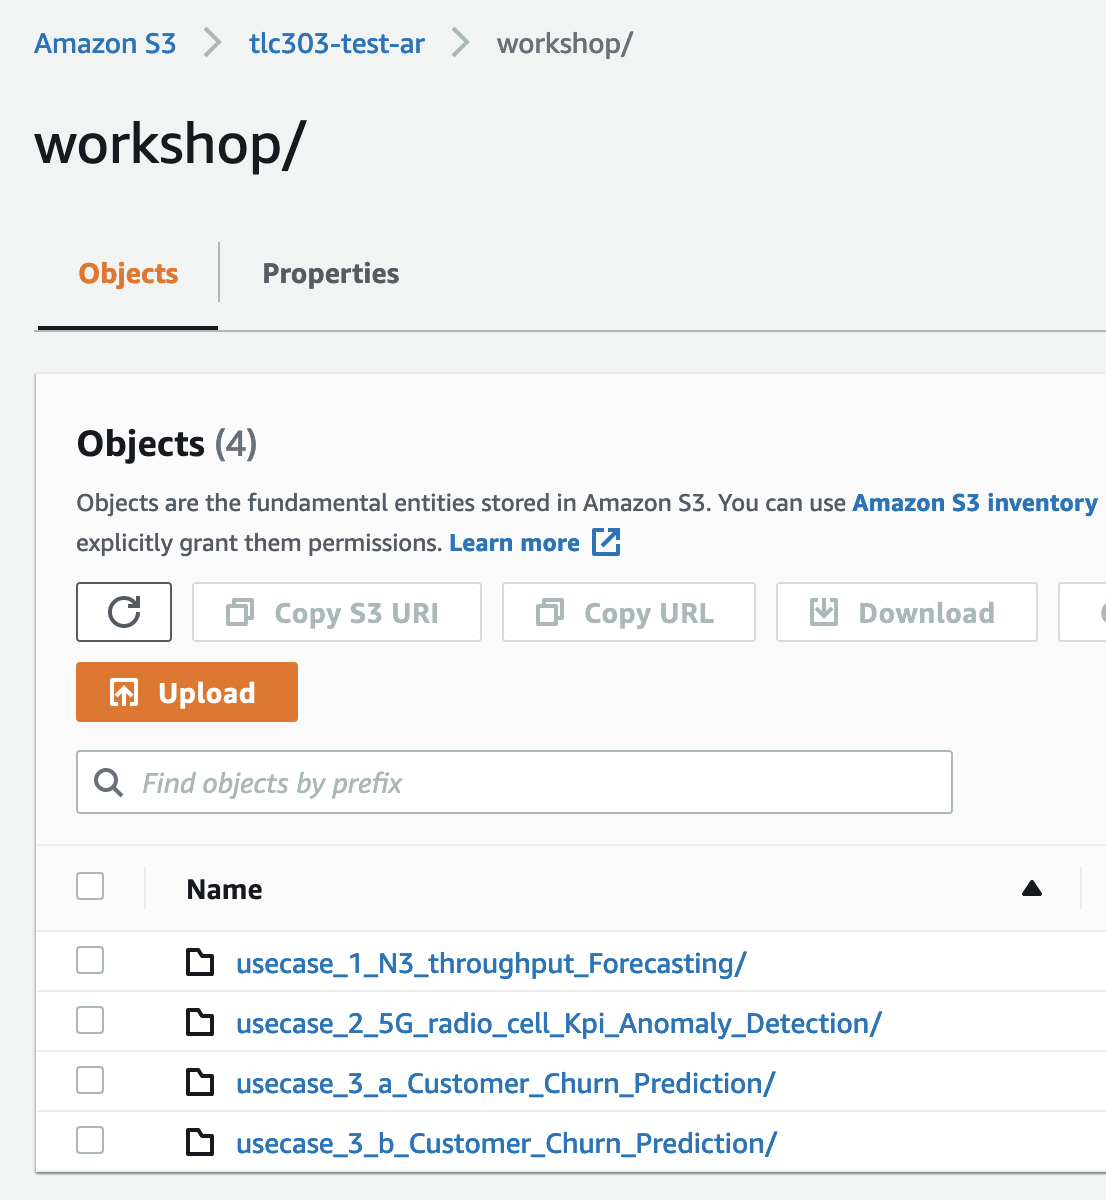Click the refresh objects icon button

click(124, 612)
